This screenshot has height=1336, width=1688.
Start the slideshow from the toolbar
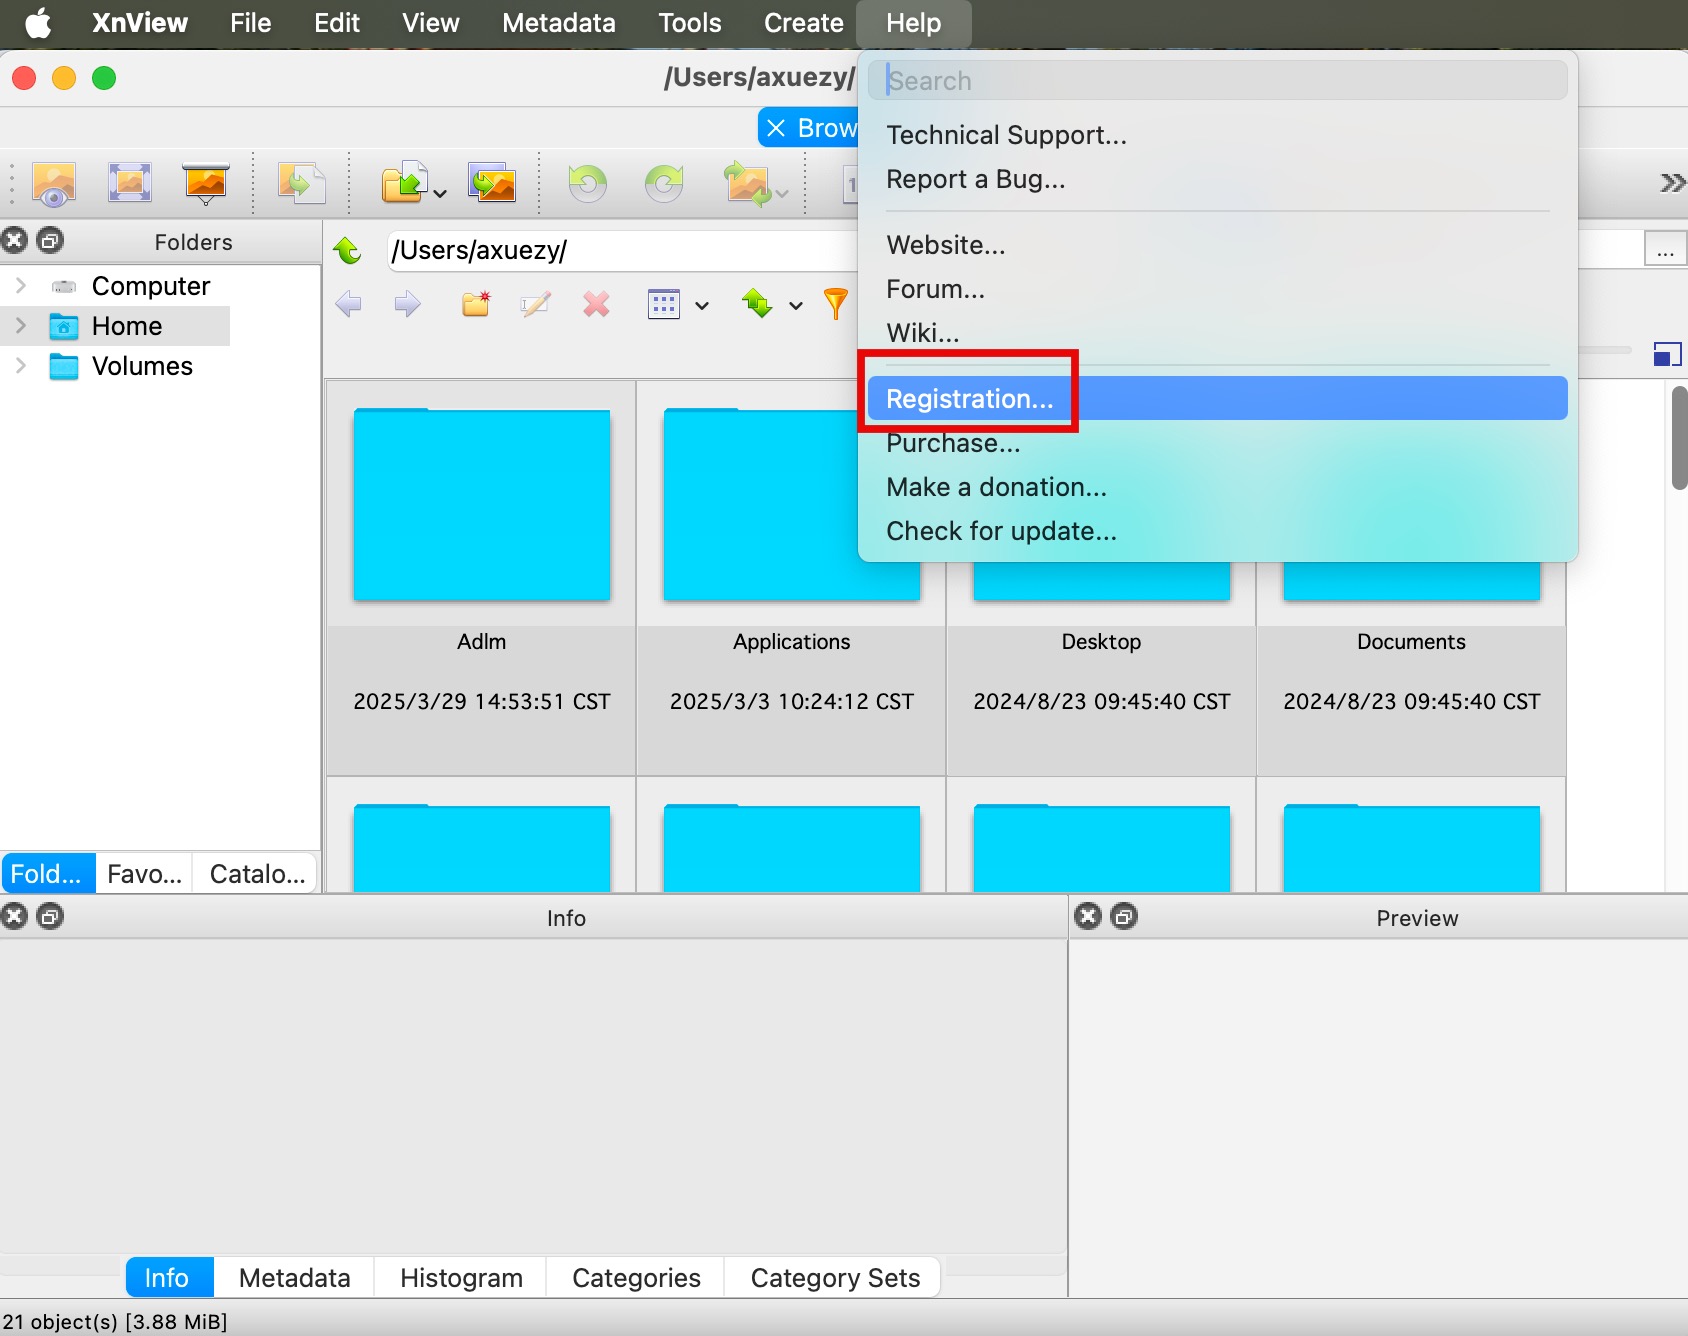coord(206,184)
